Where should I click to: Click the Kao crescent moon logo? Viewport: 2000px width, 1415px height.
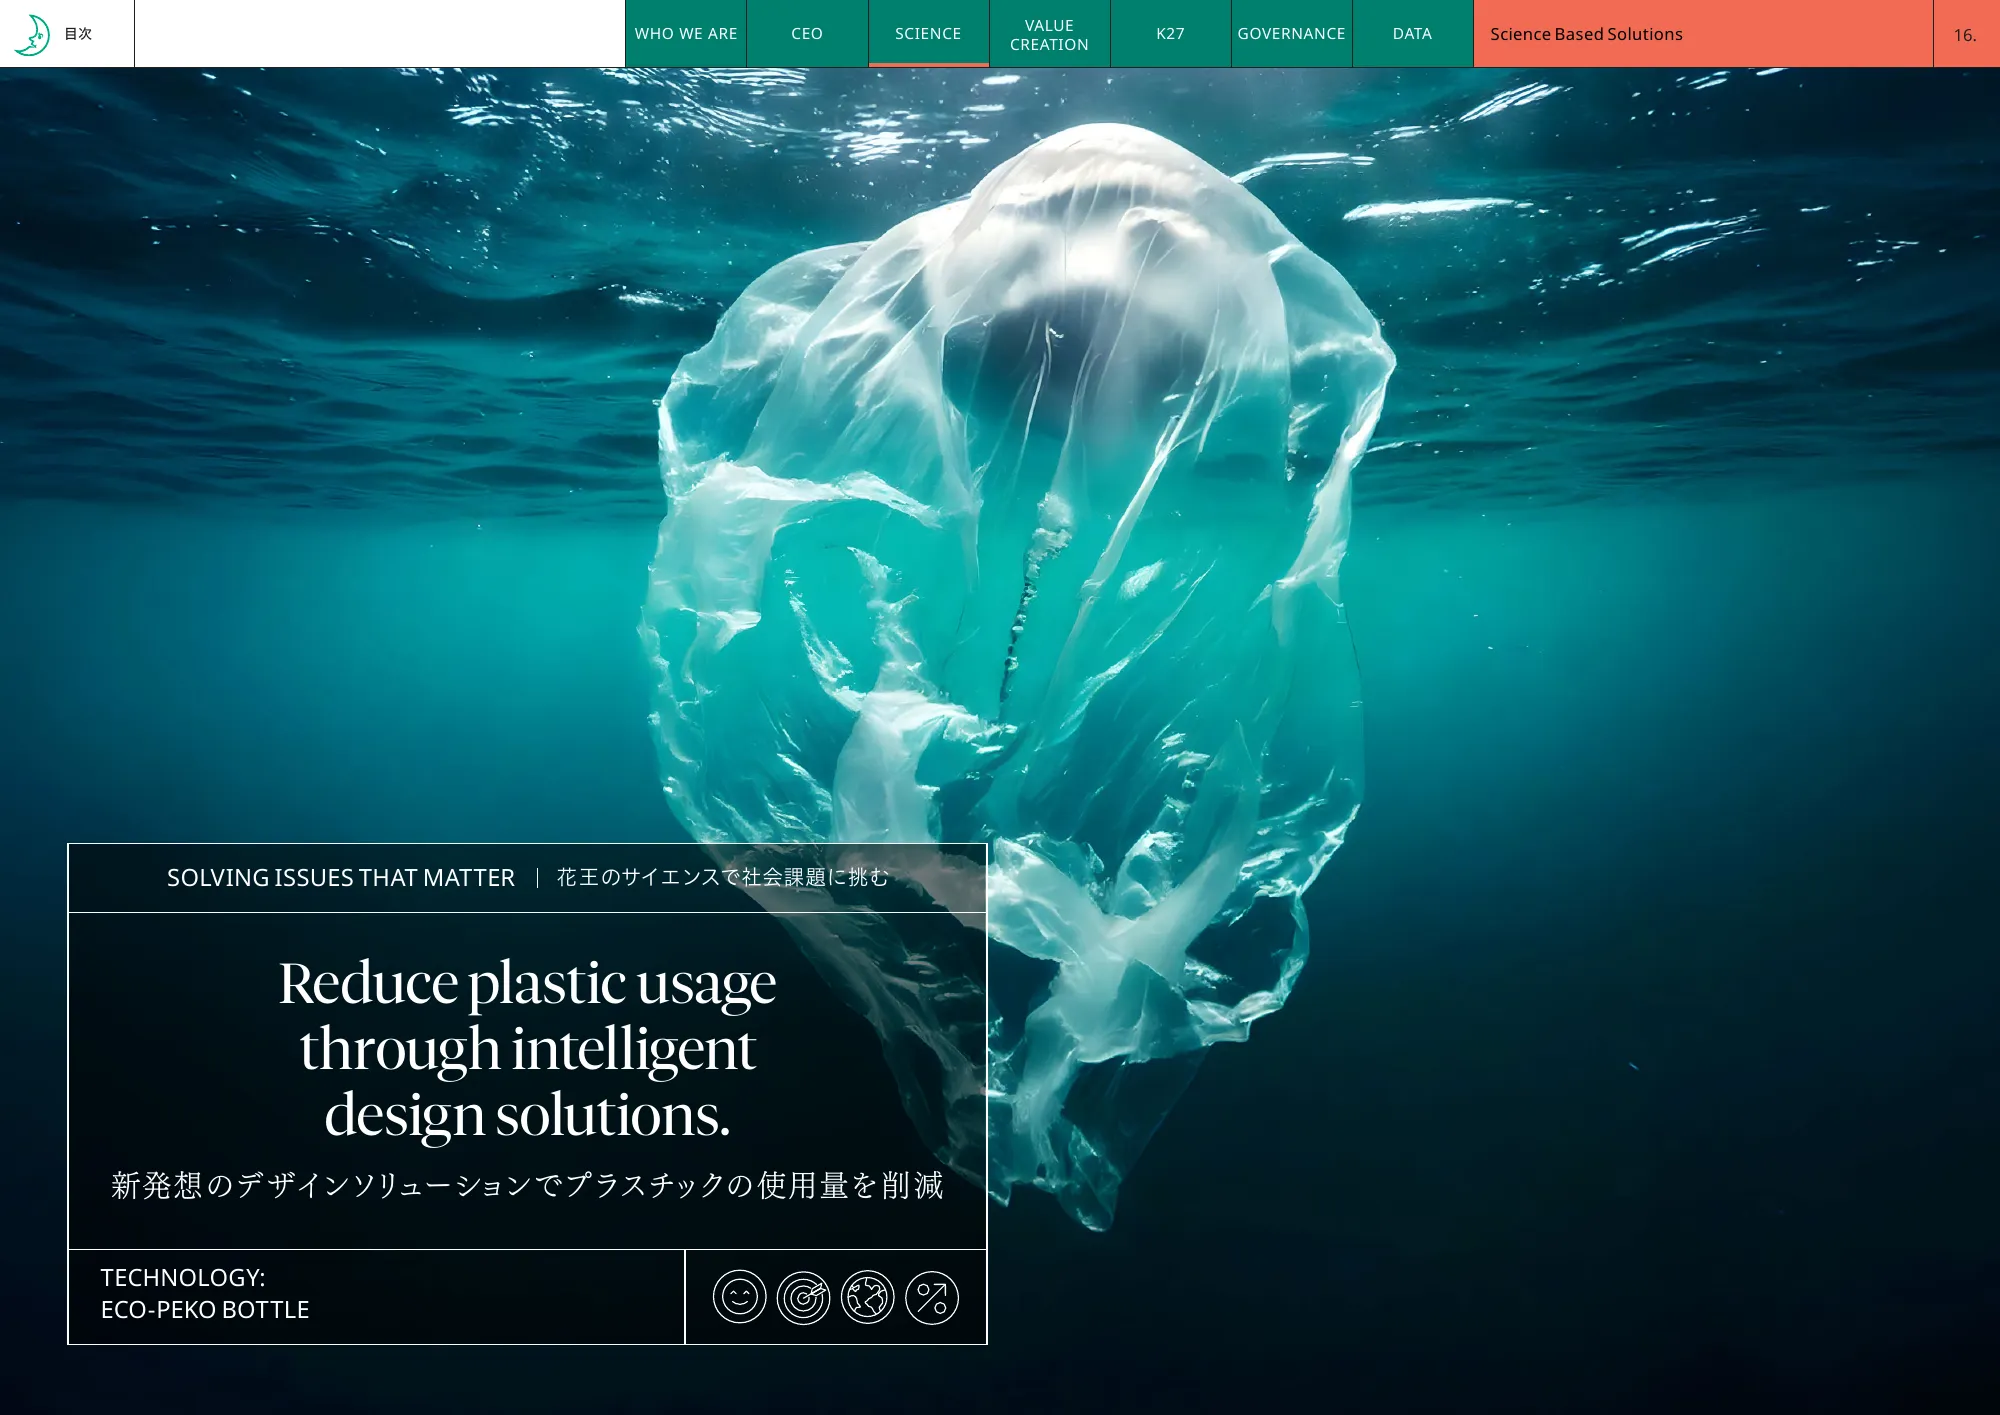coord(32,35)
